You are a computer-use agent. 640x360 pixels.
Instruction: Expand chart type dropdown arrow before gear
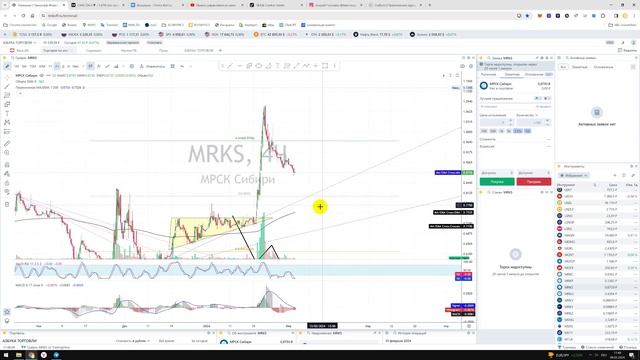click(124, 66)
